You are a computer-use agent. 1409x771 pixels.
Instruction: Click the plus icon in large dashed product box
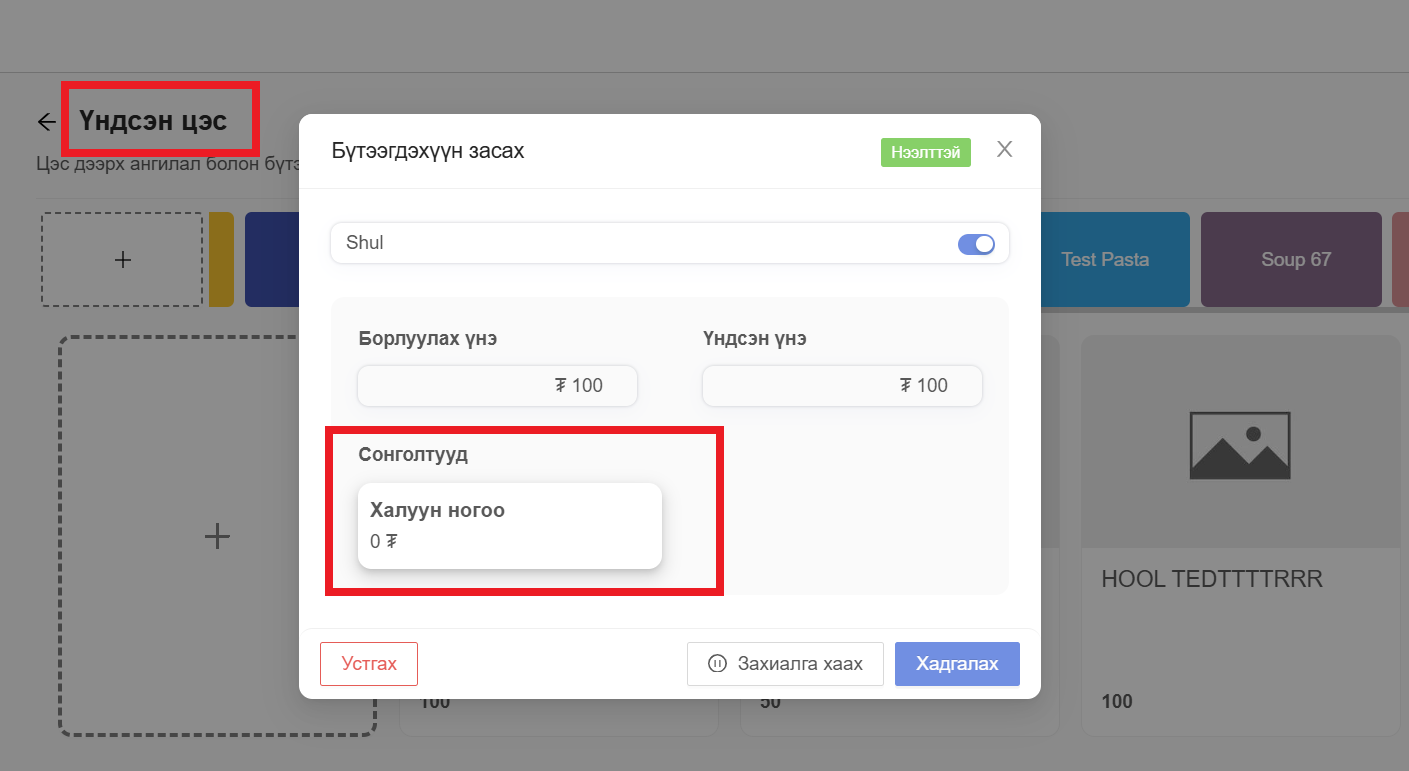pos(217,536)
